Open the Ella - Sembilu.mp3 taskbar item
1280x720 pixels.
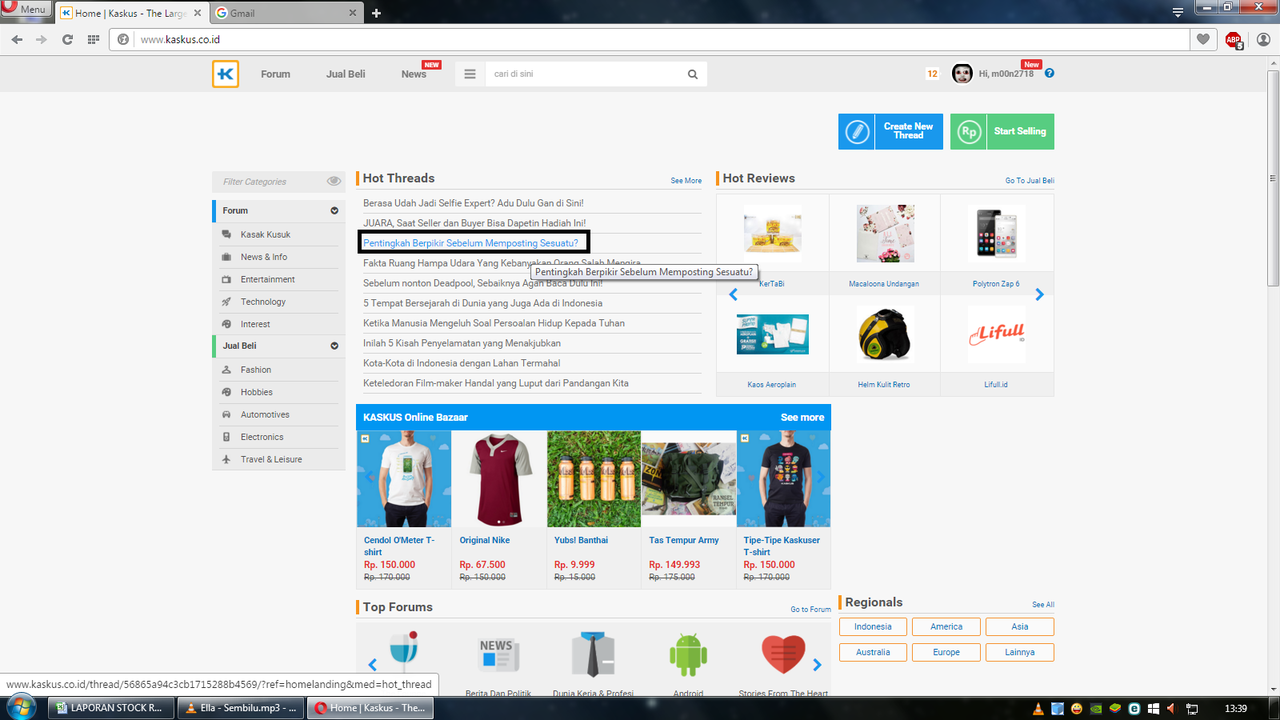241,708
